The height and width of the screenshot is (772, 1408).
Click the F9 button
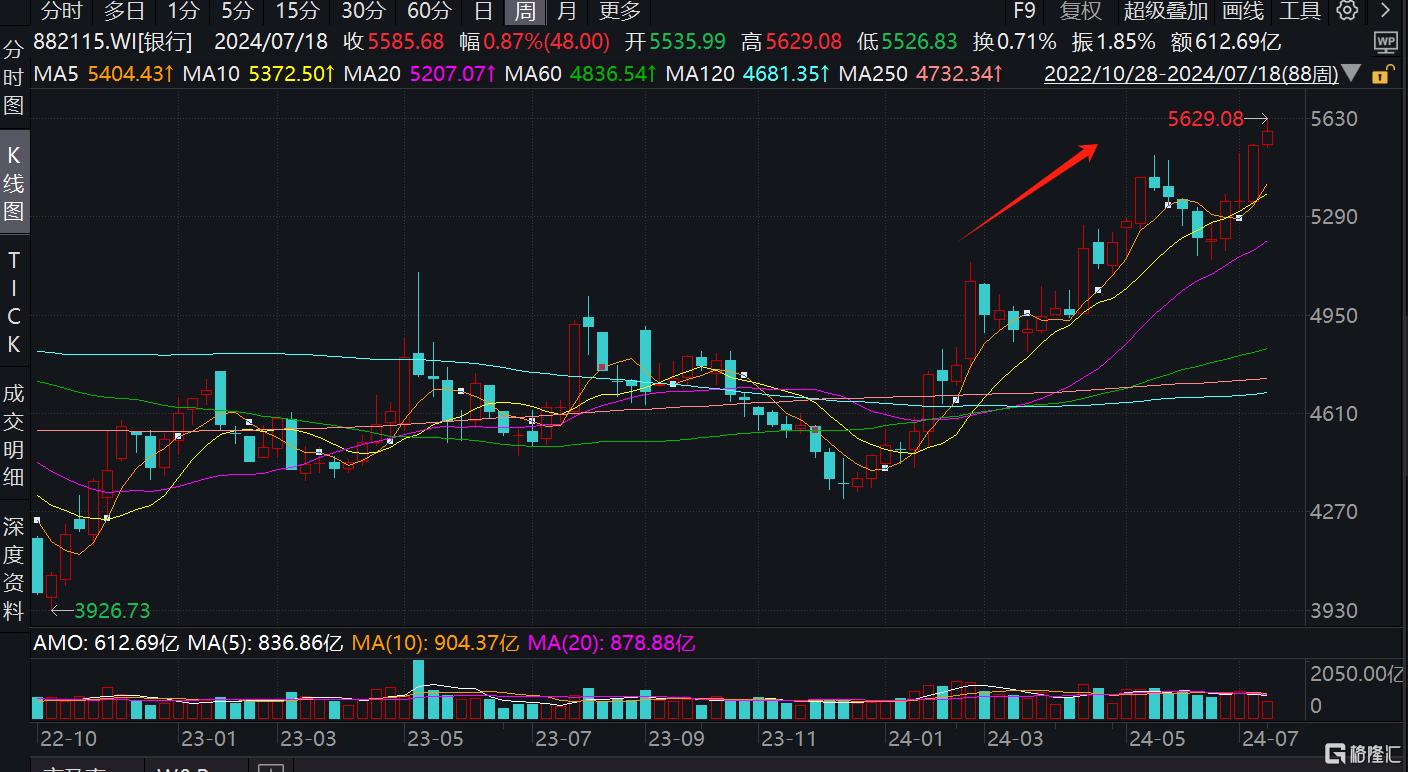click(x=1024, y=11)
